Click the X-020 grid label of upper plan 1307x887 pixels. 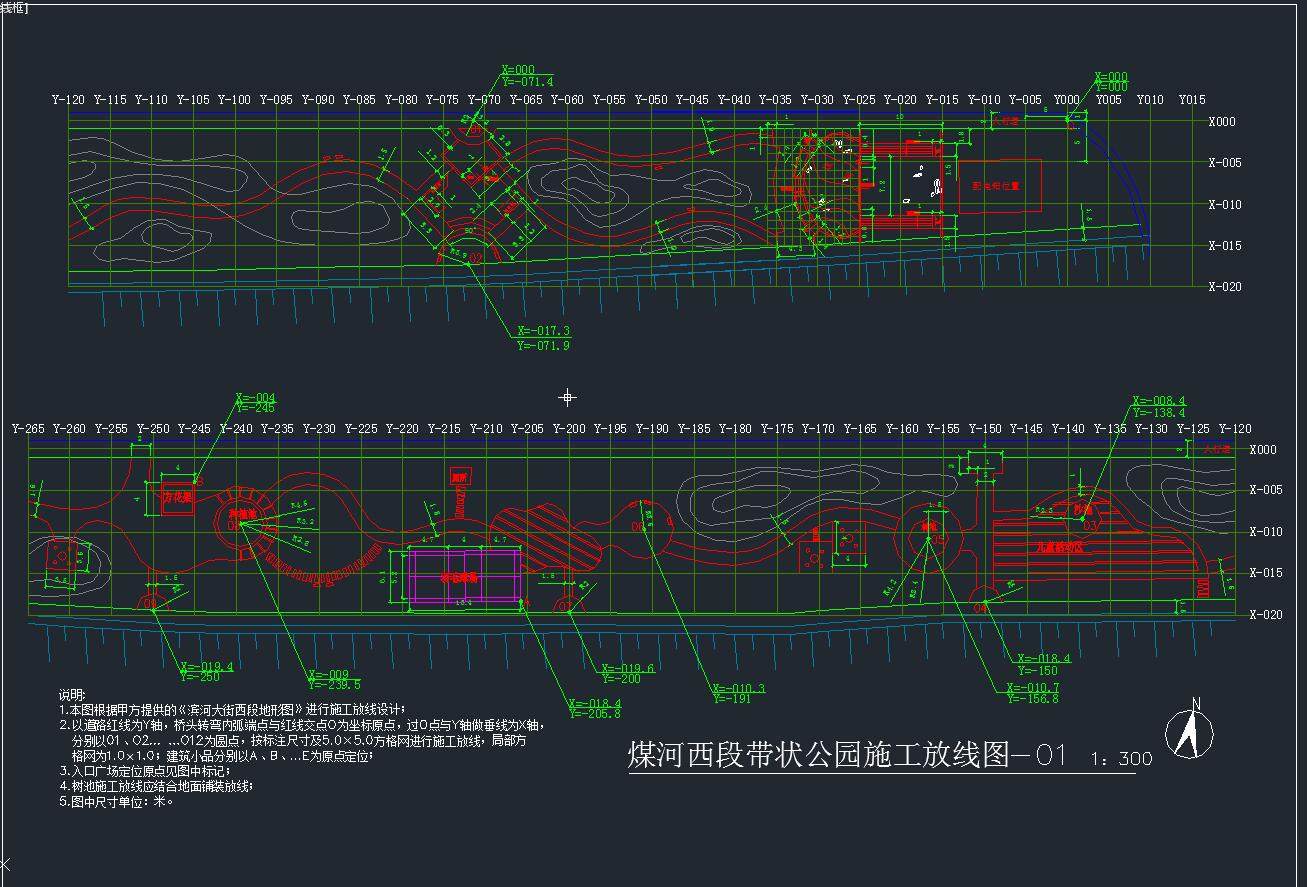1224,287
